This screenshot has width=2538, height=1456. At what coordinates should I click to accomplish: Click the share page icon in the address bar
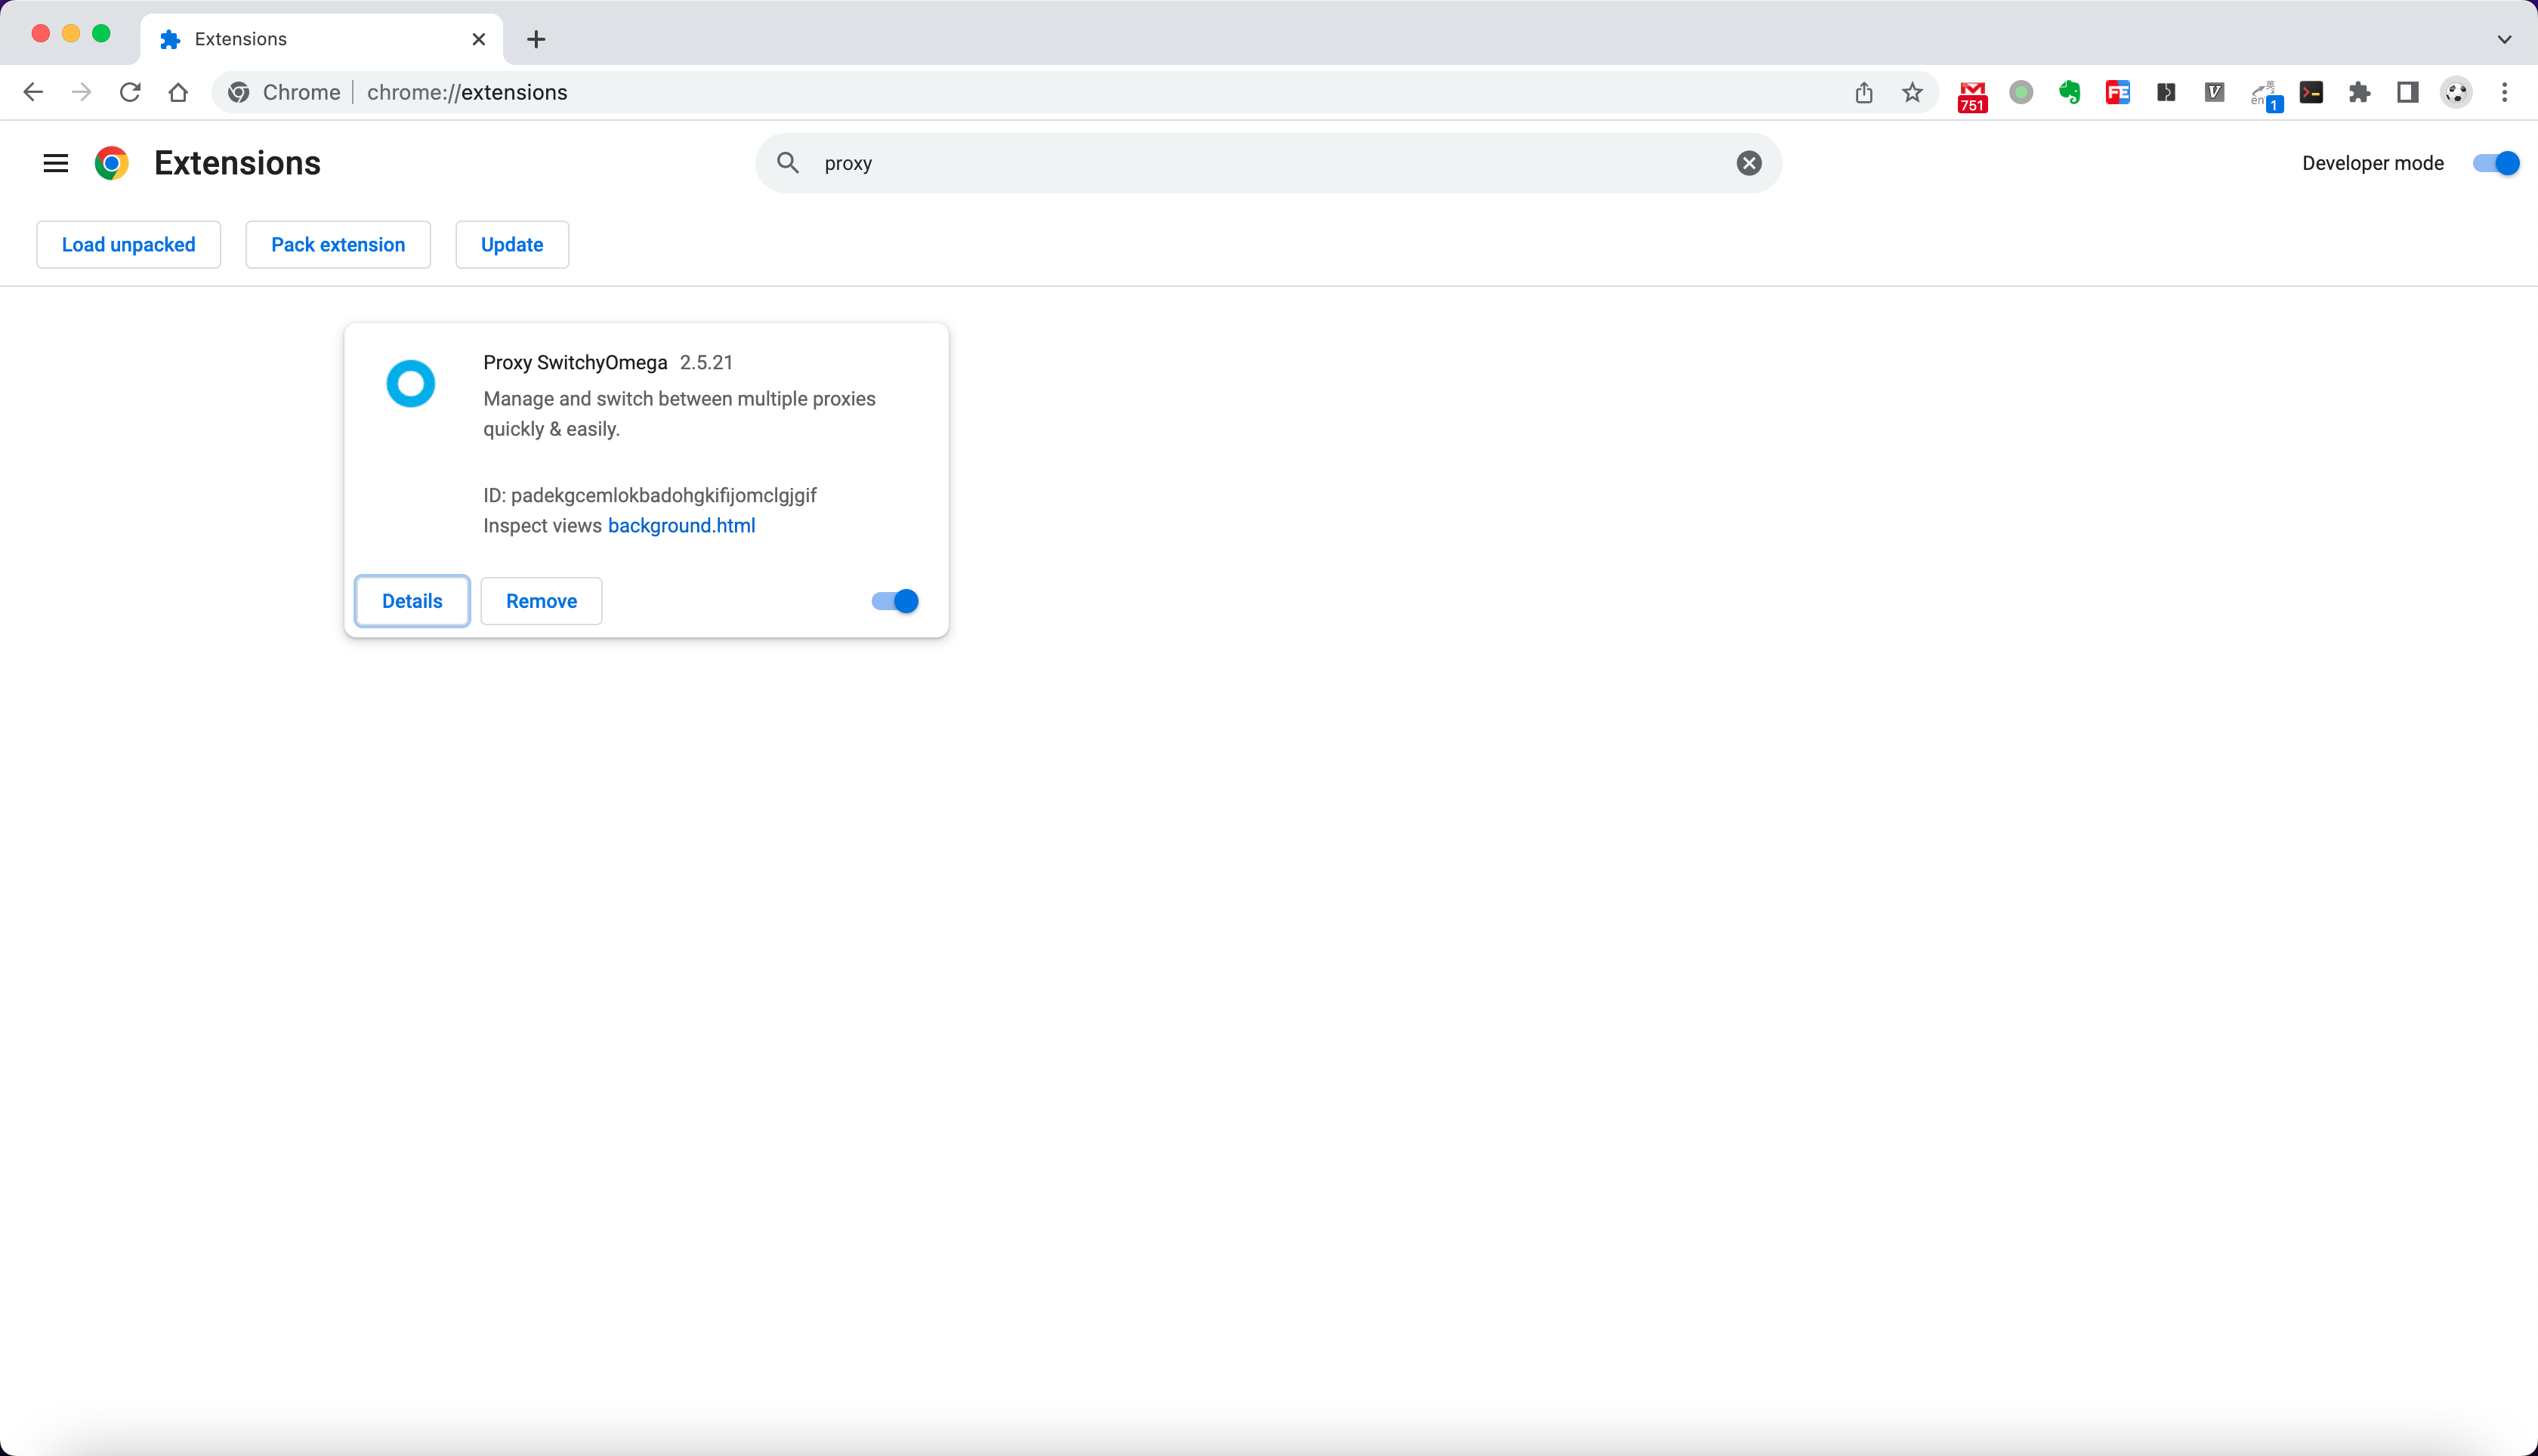[x=1863, y=93]
